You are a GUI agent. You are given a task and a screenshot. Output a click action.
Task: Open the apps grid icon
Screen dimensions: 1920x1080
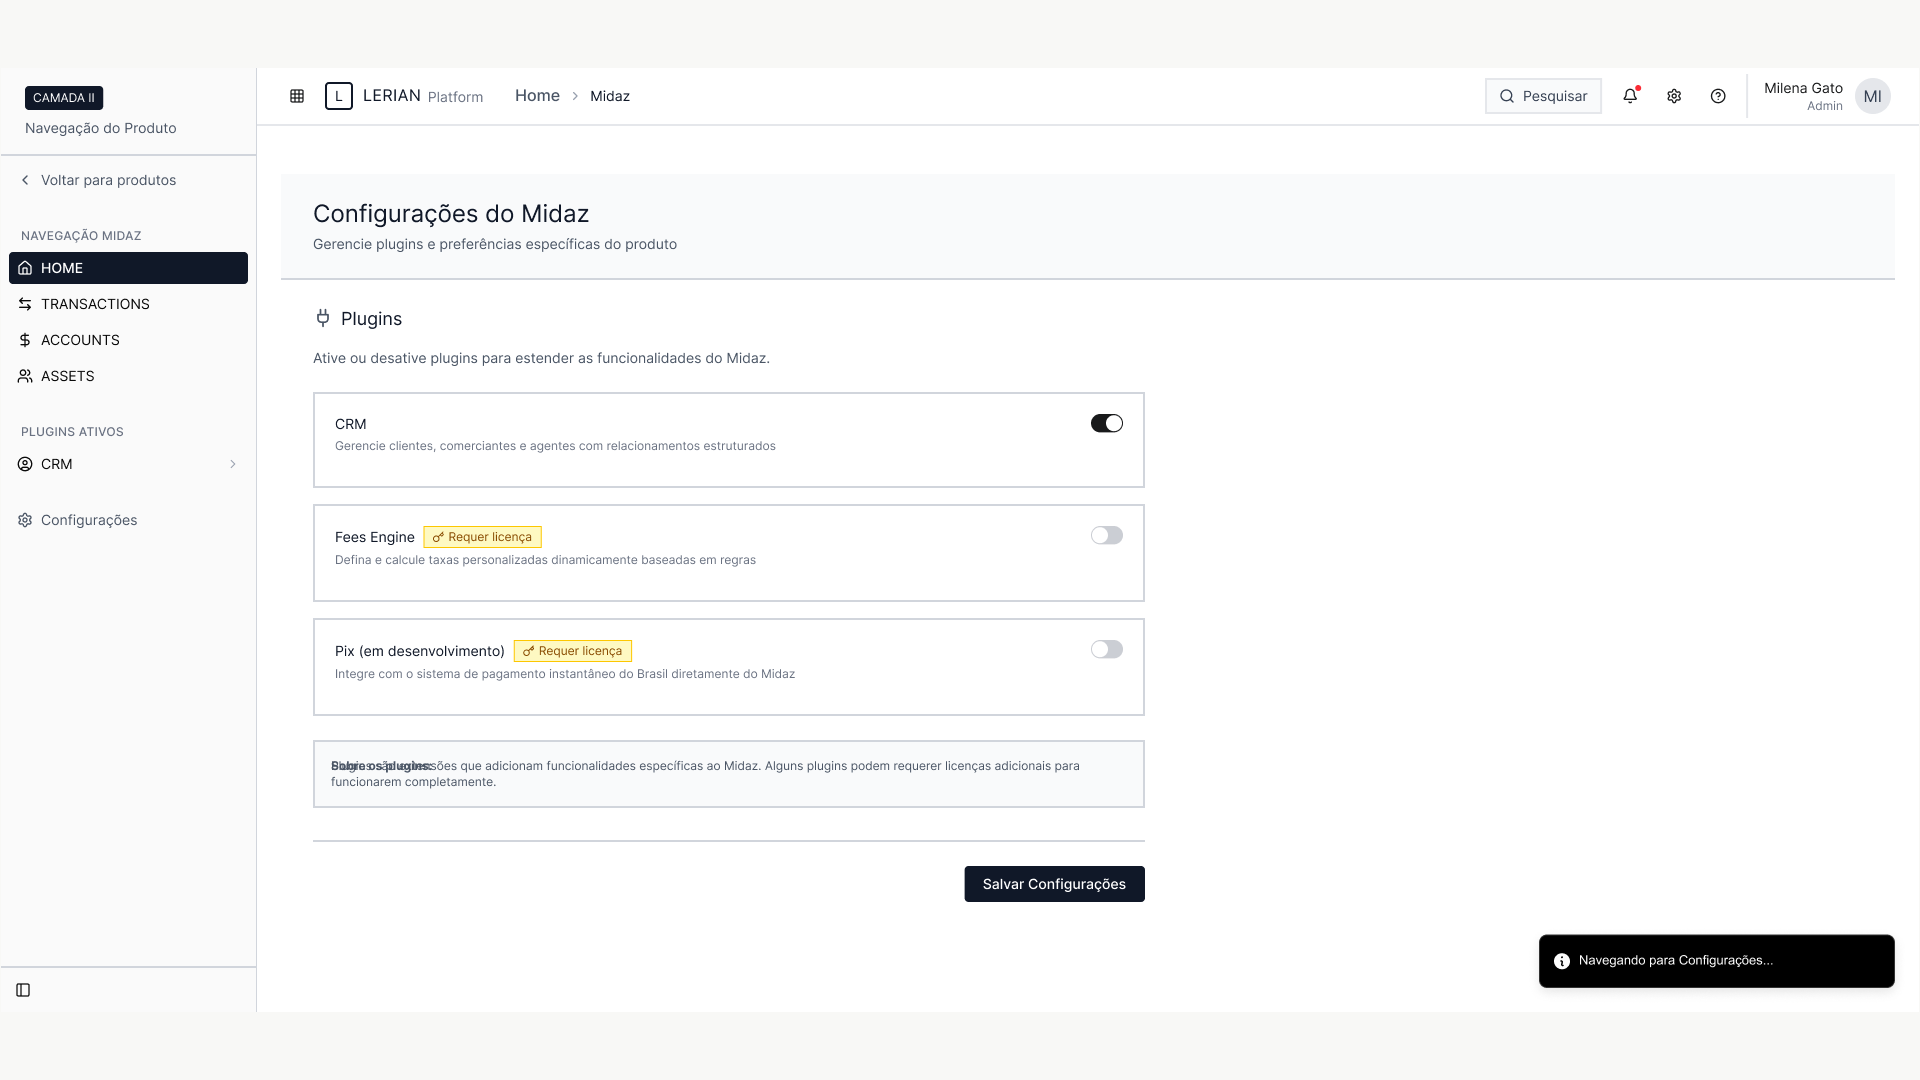(x=297, y=96)
